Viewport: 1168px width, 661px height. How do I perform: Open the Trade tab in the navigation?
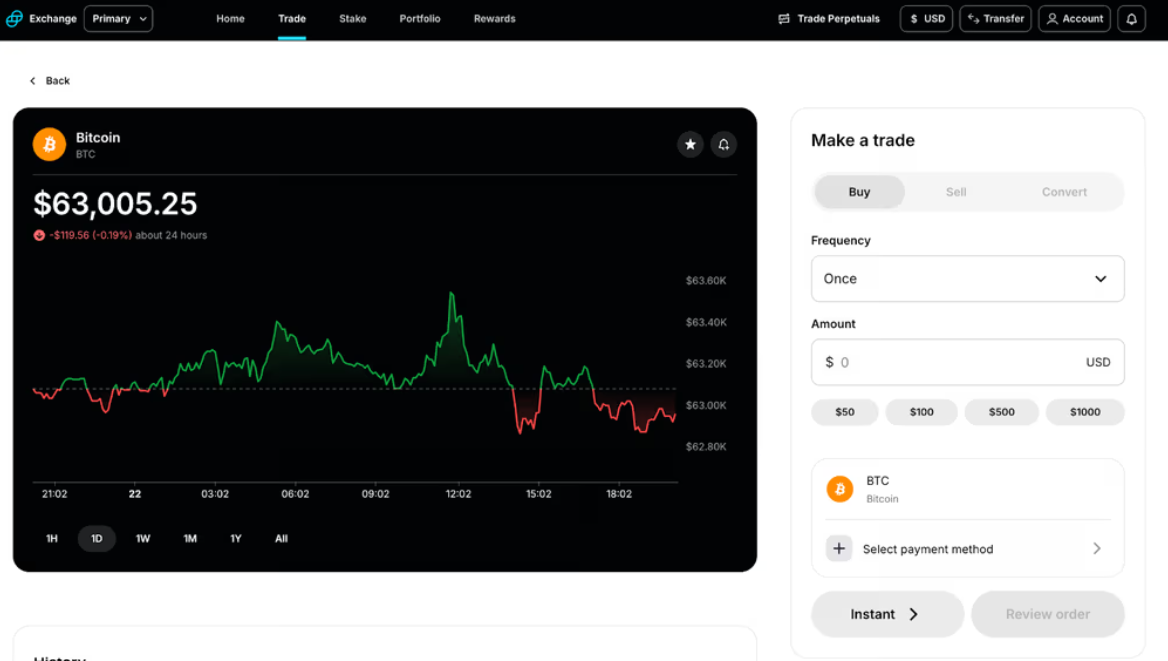(x=291, y=18)
